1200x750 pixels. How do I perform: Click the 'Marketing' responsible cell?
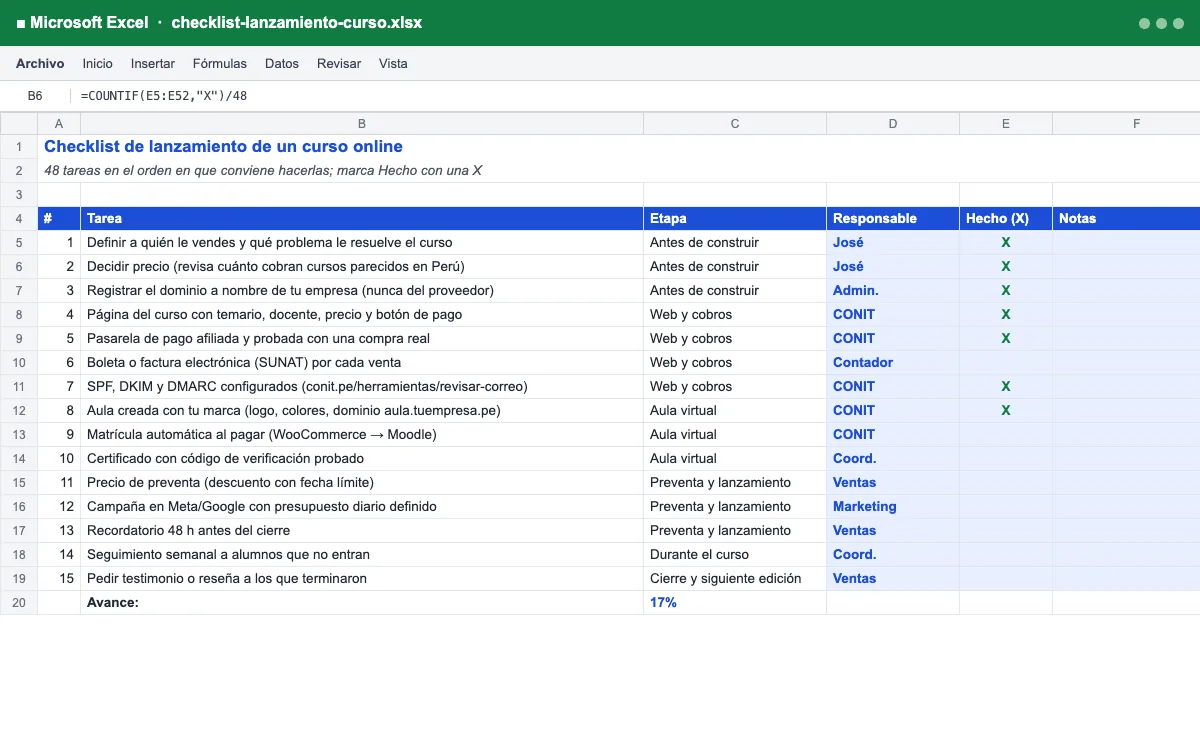(x=893, y=506)
